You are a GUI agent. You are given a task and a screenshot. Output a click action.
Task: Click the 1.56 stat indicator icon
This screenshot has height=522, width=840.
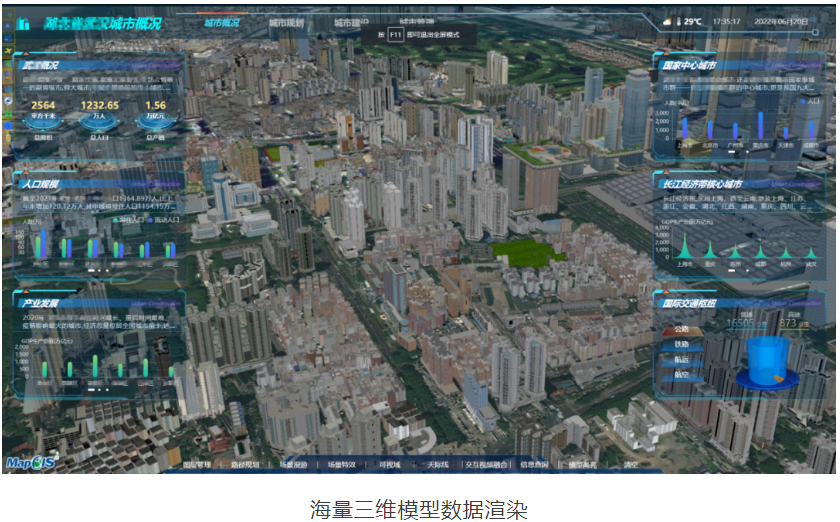click(156, 118)
